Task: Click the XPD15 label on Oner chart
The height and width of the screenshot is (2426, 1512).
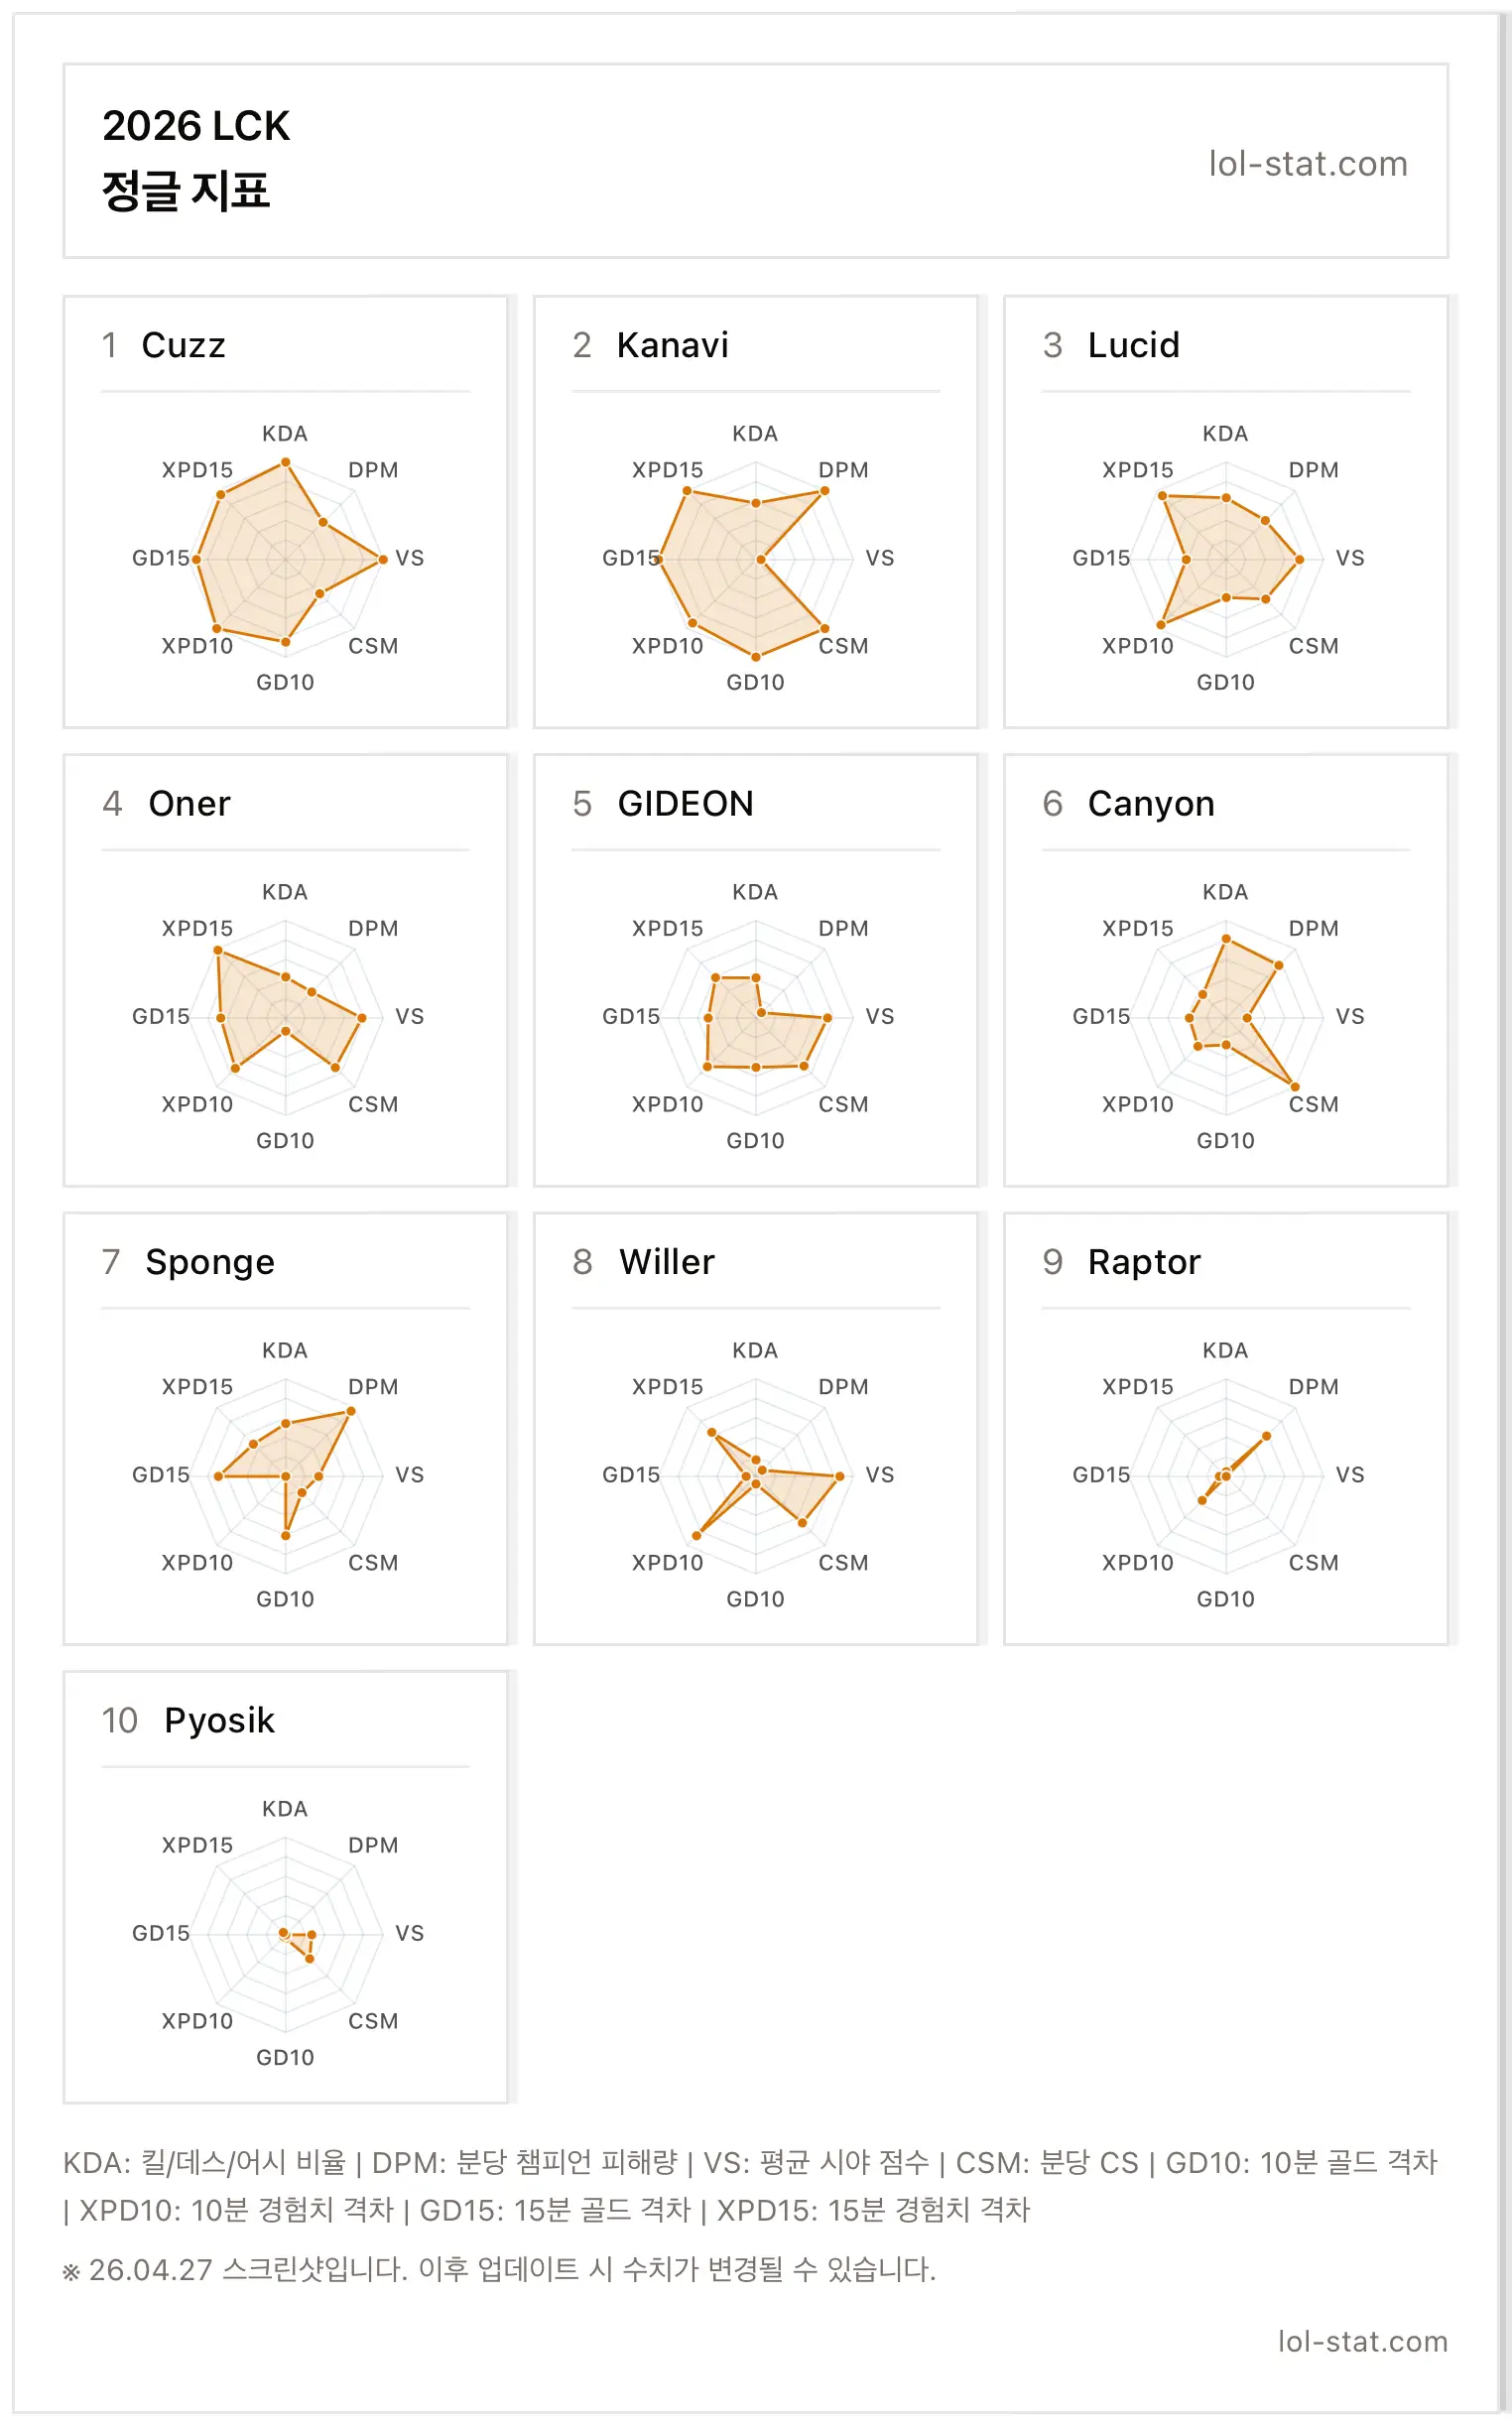Action: (197, 928)
